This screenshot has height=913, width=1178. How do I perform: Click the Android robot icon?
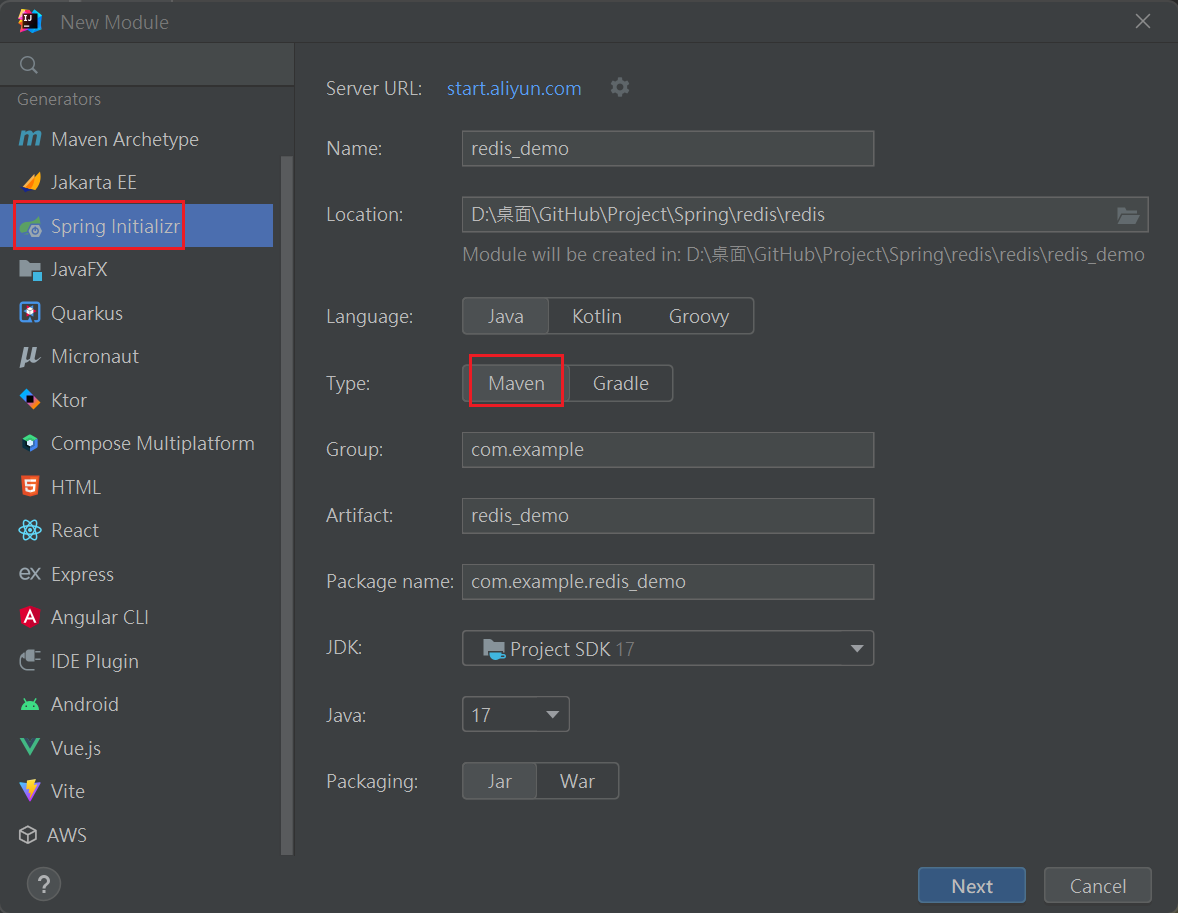[30, 704]
